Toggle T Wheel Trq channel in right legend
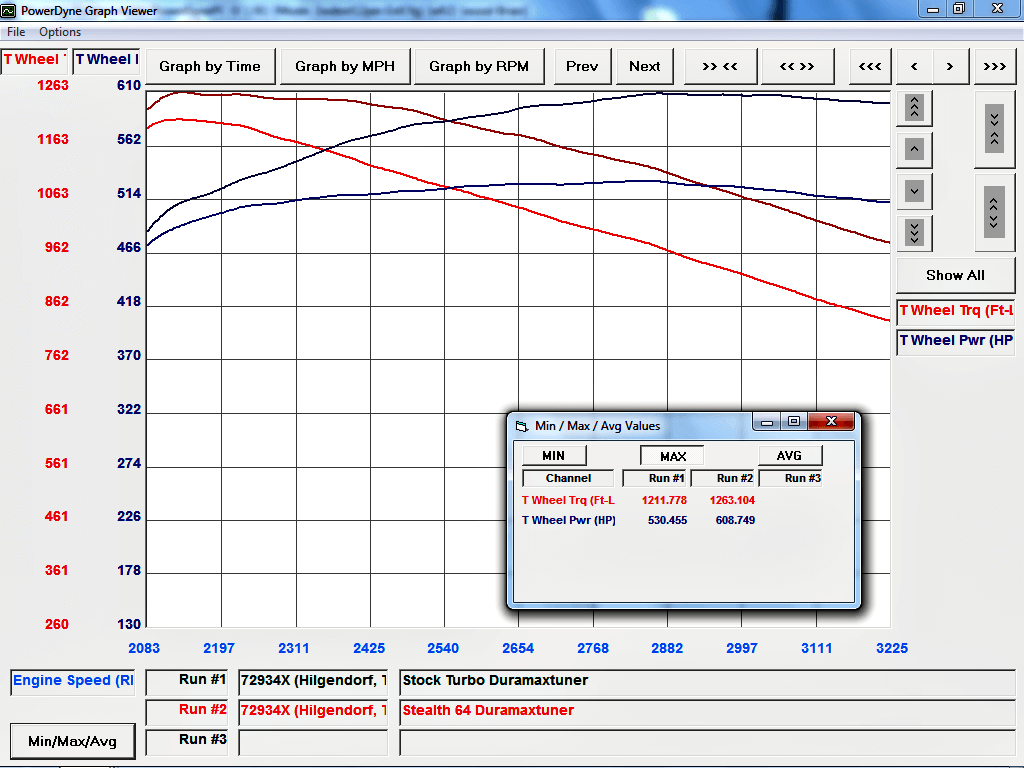The image size is (1024, 768). 955,311
